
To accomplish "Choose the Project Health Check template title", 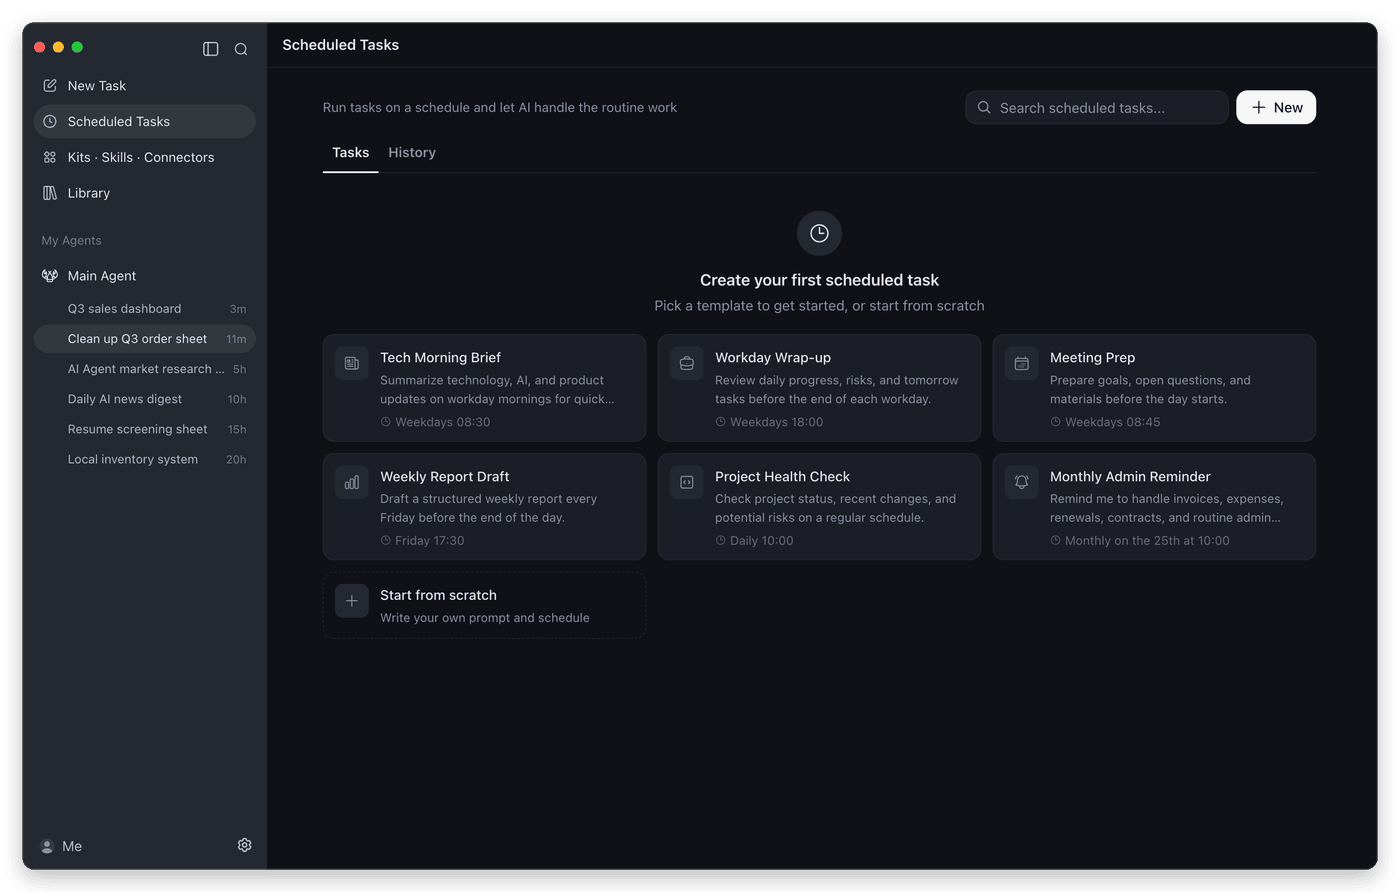I will coord(782,477).
